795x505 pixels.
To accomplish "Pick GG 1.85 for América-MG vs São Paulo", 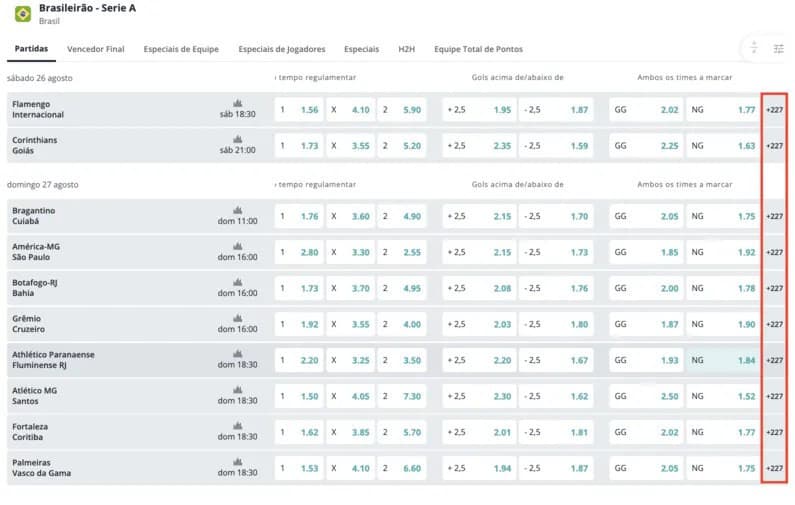I will point(646,252).
